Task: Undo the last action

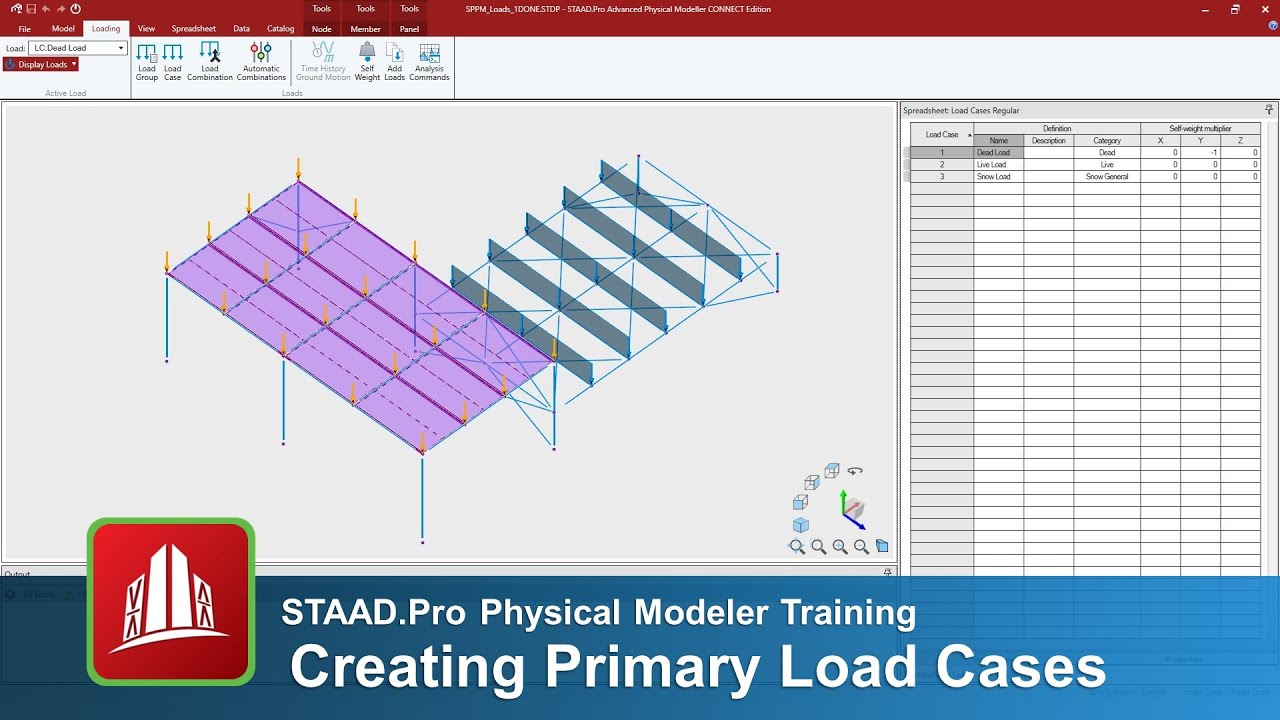Action: pos(46,9)
